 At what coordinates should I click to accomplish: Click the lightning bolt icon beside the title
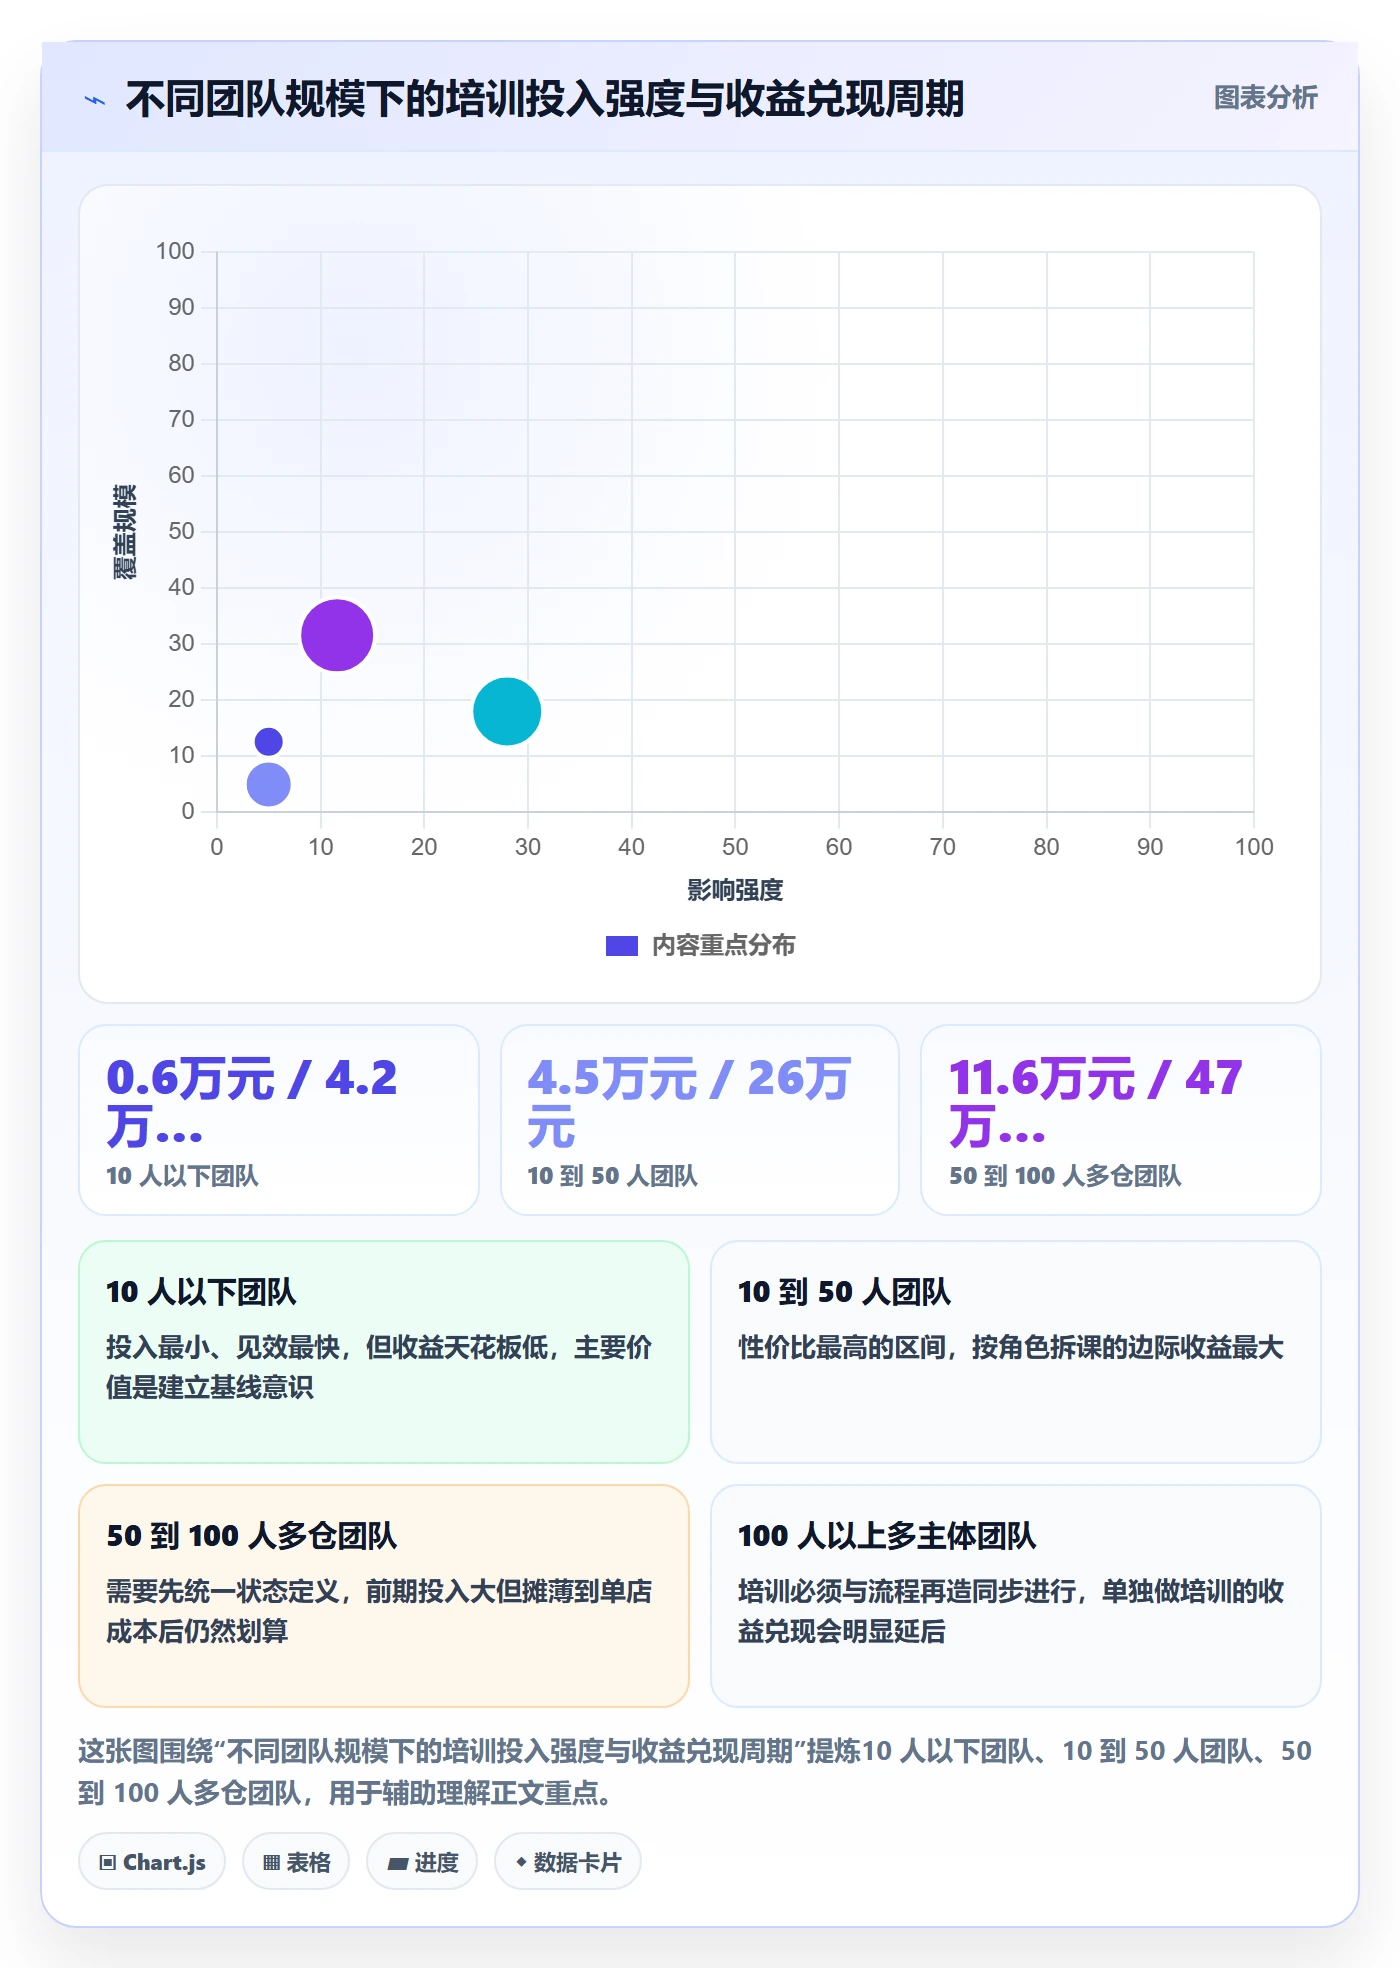click(x=95, y=100)
